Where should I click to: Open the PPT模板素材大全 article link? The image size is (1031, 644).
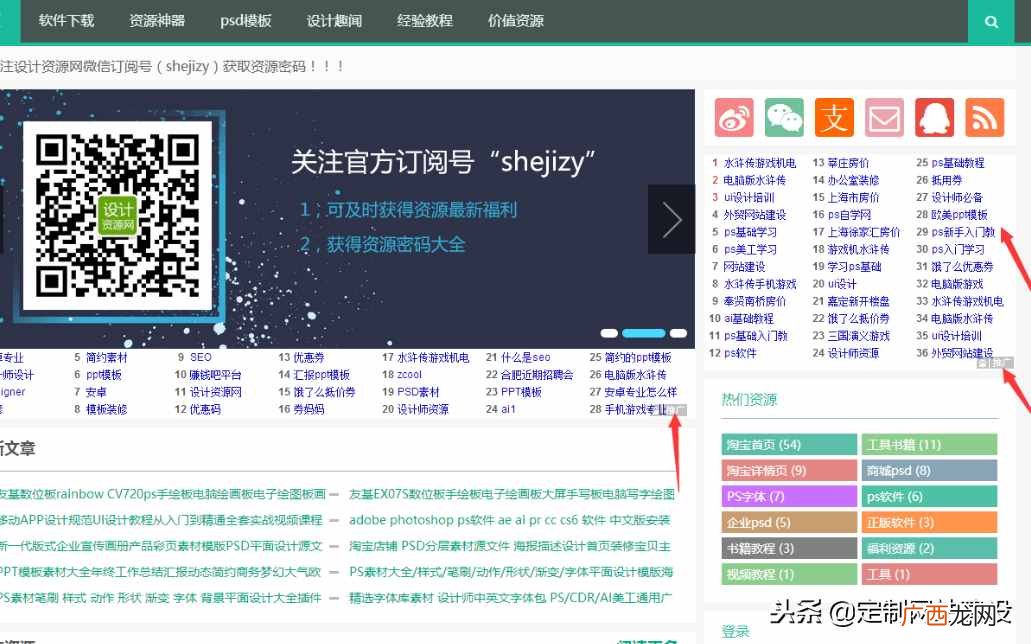point(160,572)
